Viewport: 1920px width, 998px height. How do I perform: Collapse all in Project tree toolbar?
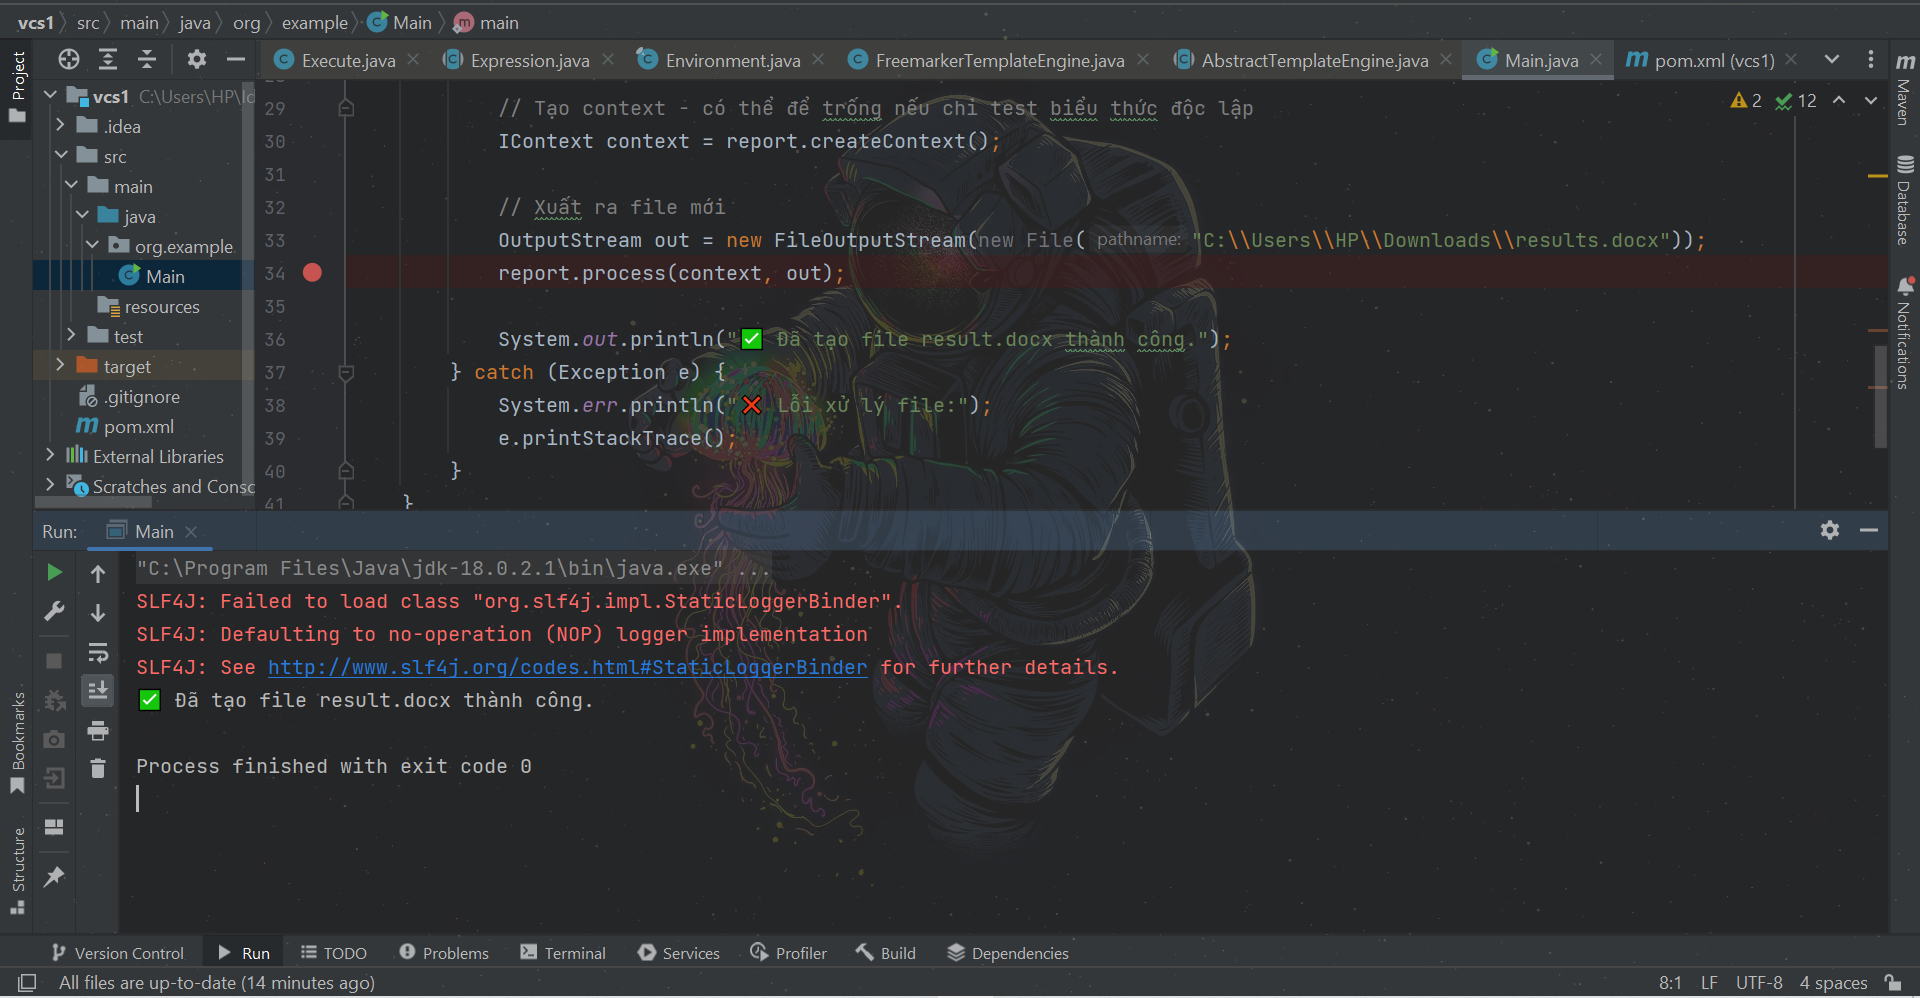click(147, 60)
